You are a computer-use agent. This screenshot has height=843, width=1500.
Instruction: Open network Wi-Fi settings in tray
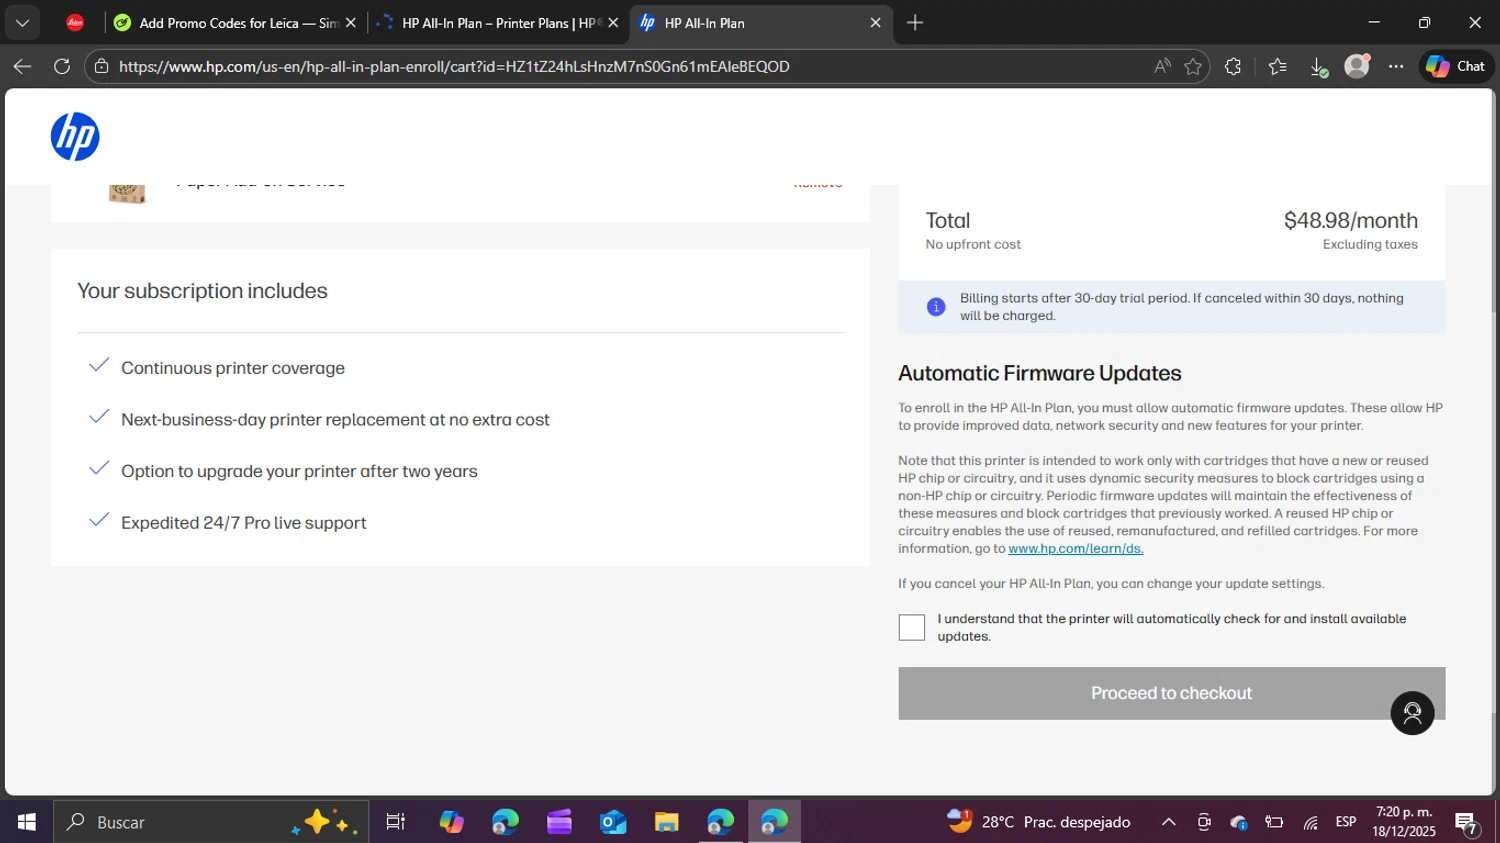coord(1310,822)
